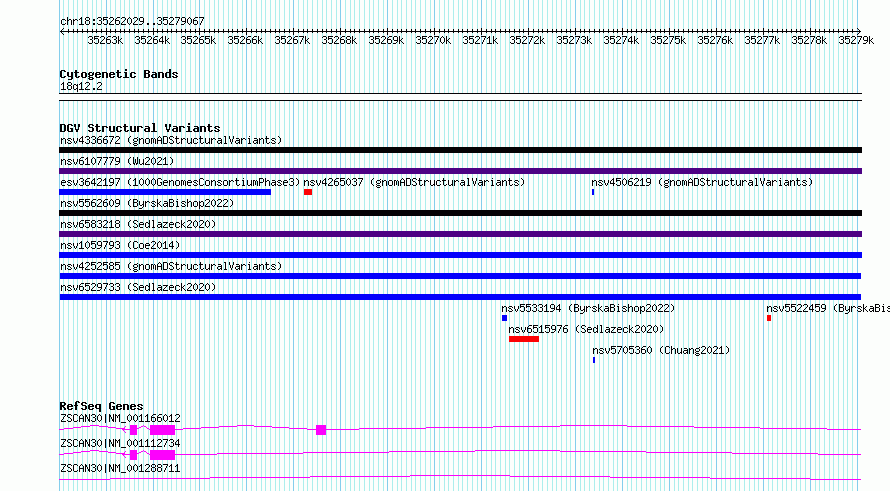Click the 35279k ruler tick label
The image size is (890, 491).
(856, 40)
